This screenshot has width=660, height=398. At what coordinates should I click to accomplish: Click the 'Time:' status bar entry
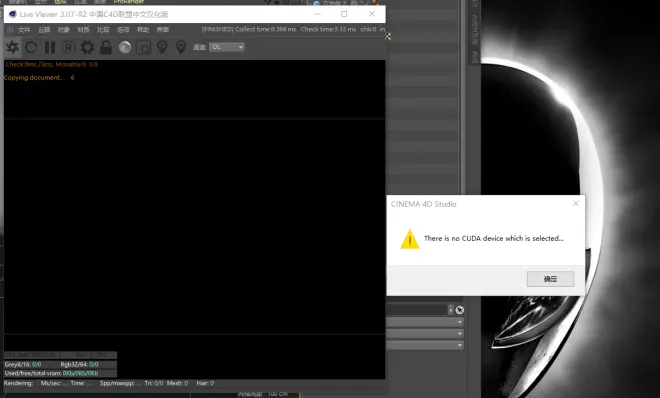tap(81, 383)
